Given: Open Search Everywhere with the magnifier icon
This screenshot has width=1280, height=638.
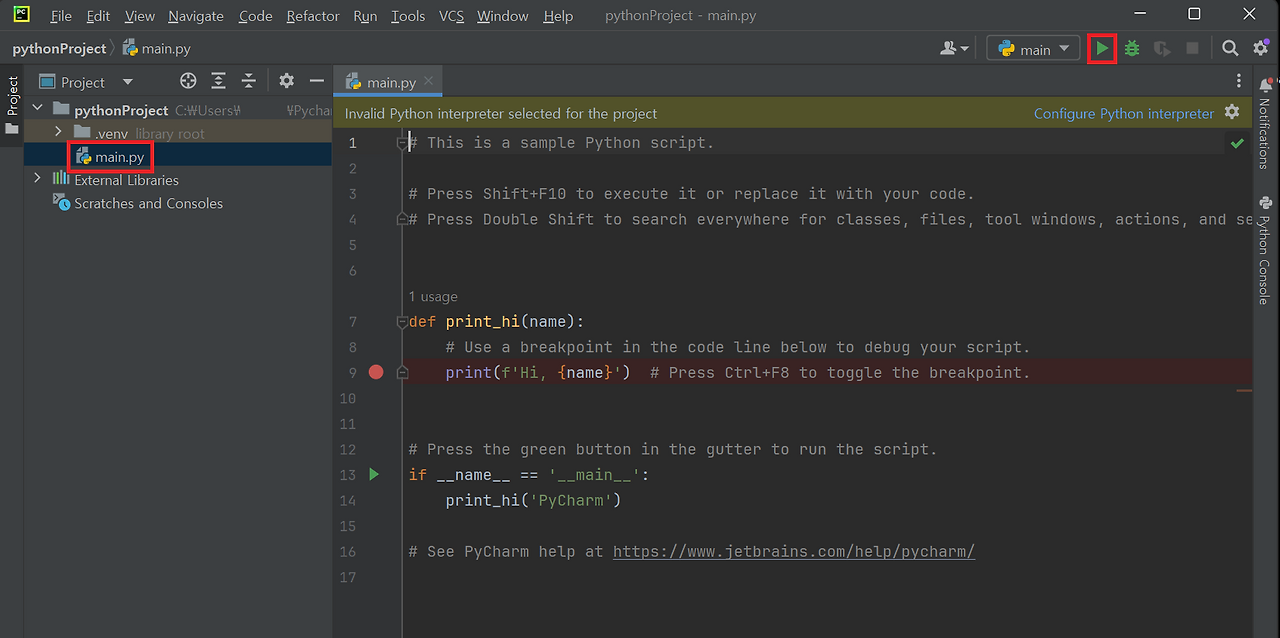Looking at the screenshot, I should pyautogui.click(x=1230, y=47).
